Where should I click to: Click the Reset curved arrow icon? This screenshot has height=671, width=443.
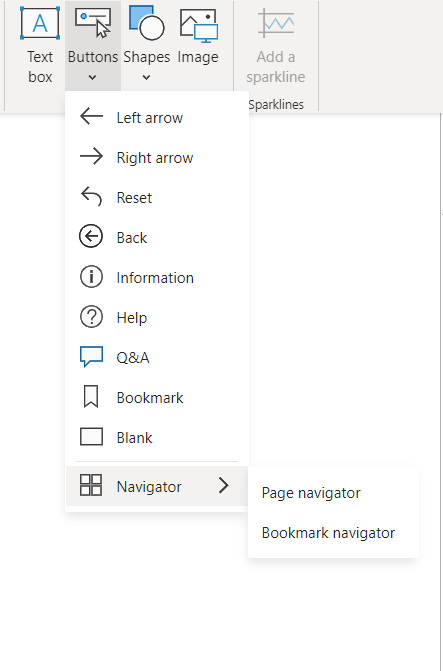tap(91, 196)
